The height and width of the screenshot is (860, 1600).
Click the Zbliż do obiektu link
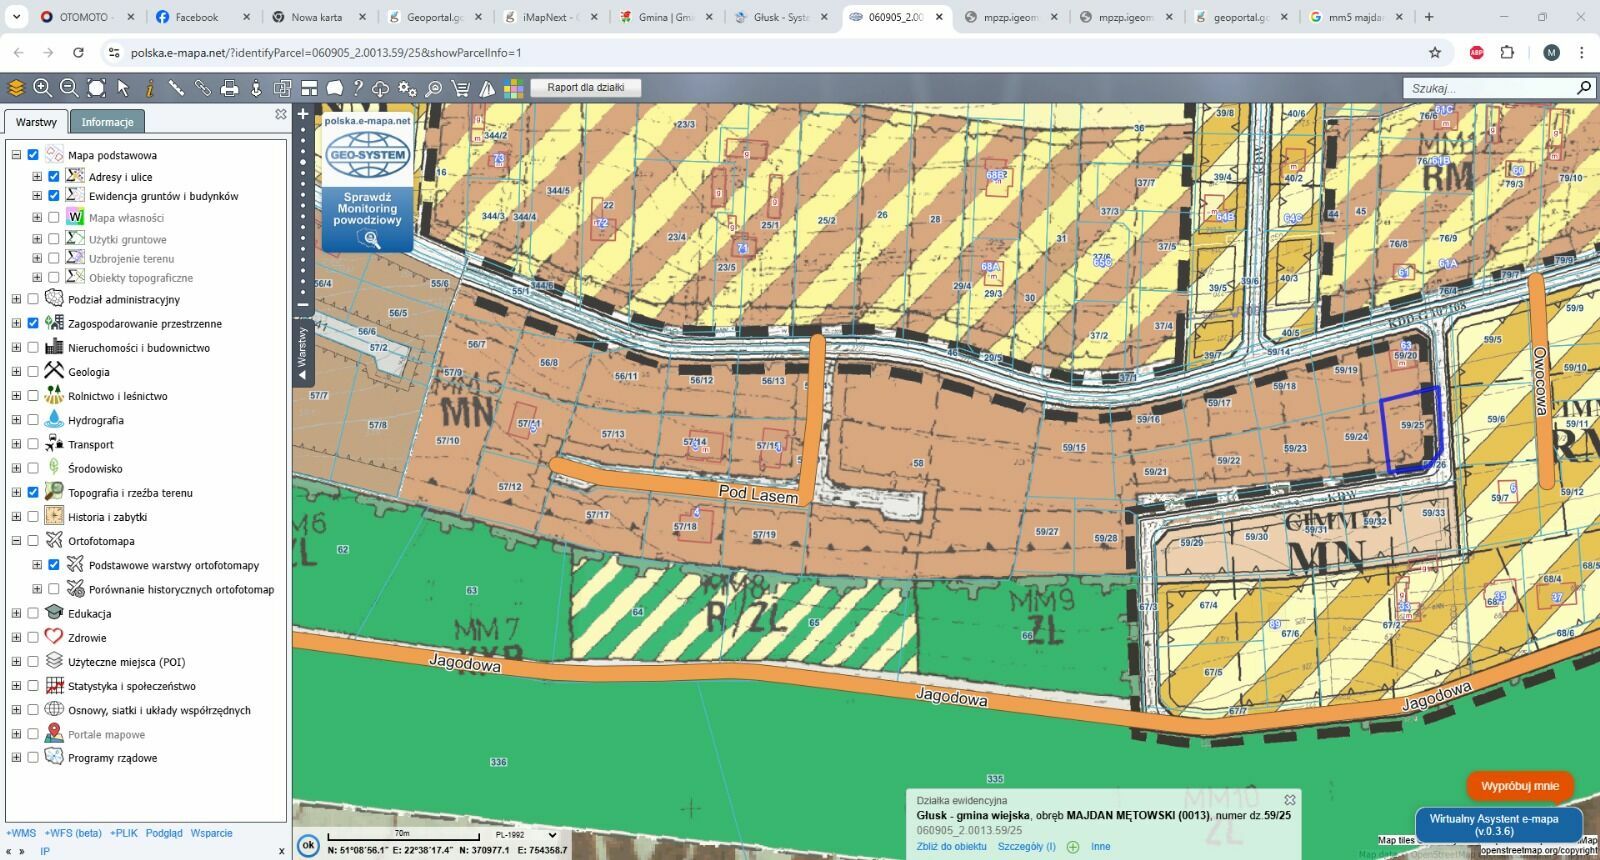(x=951, y=846)
